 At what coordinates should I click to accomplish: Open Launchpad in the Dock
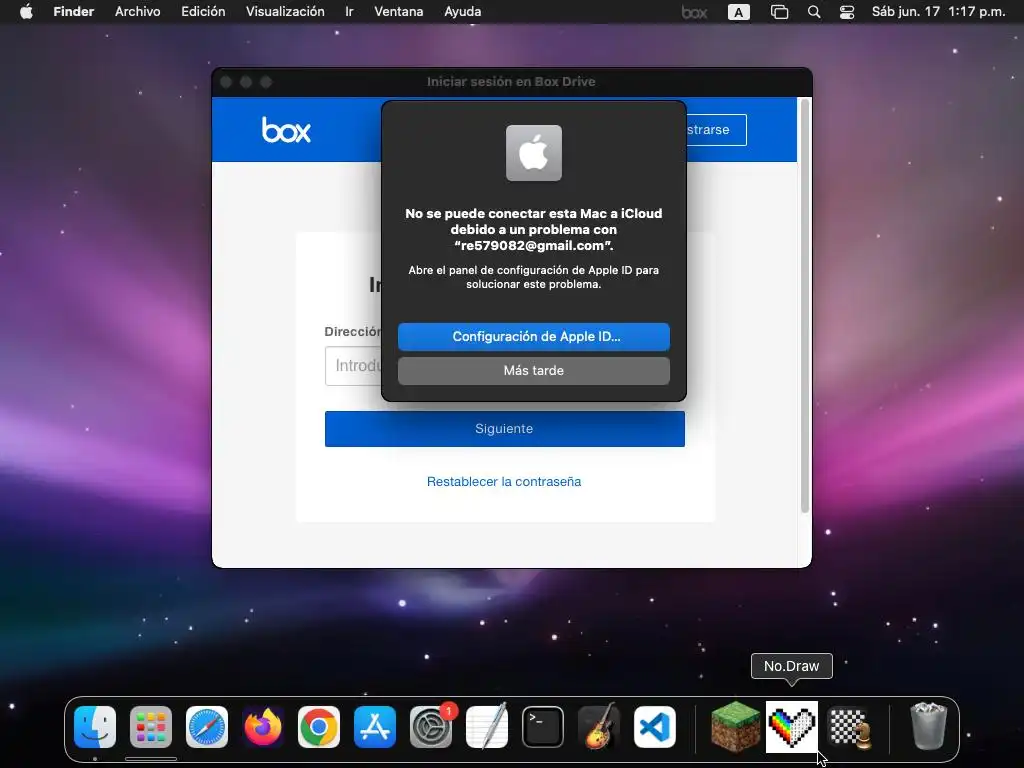[x=151, y=727]
